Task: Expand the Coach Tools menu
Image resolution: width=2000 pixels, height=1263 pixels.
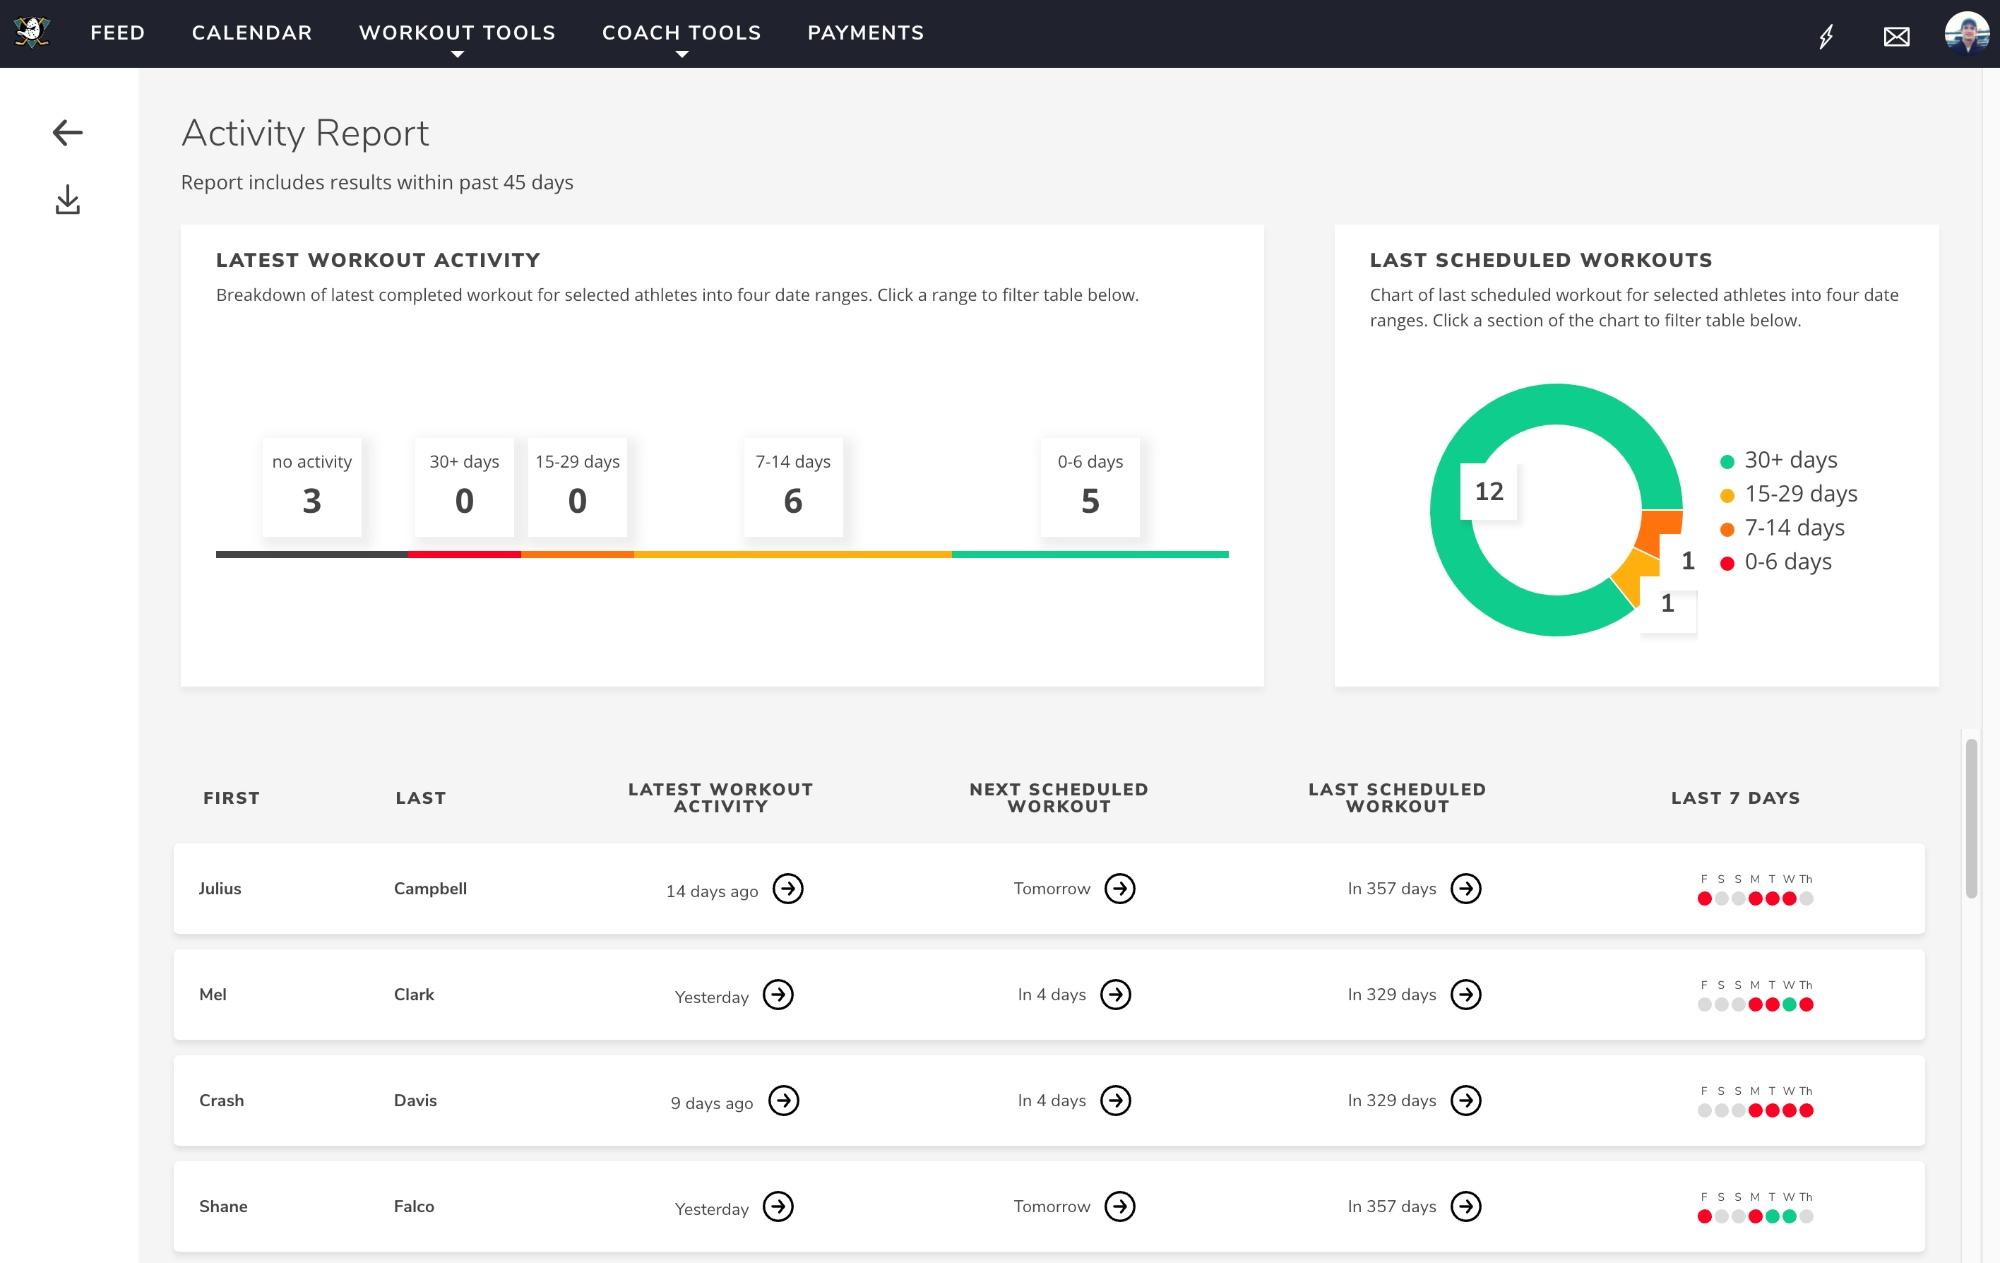Action: click(681, 35)
